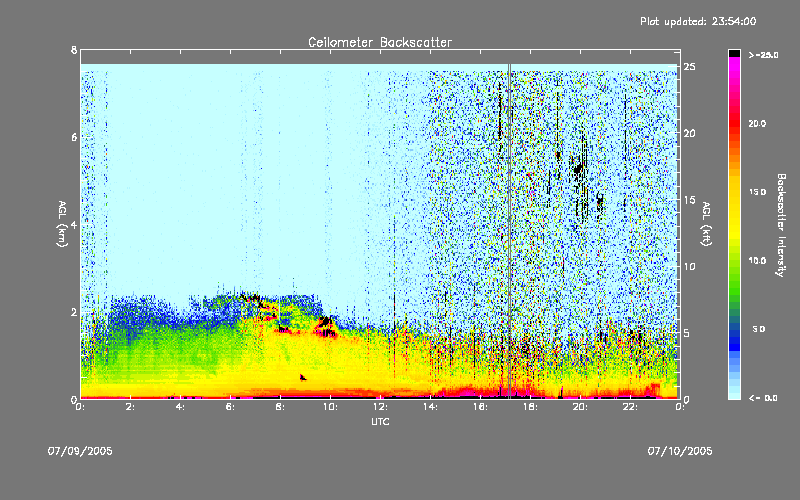
Task: Click the right kft axis tick label 20
Action: click(x=689, y=133)
